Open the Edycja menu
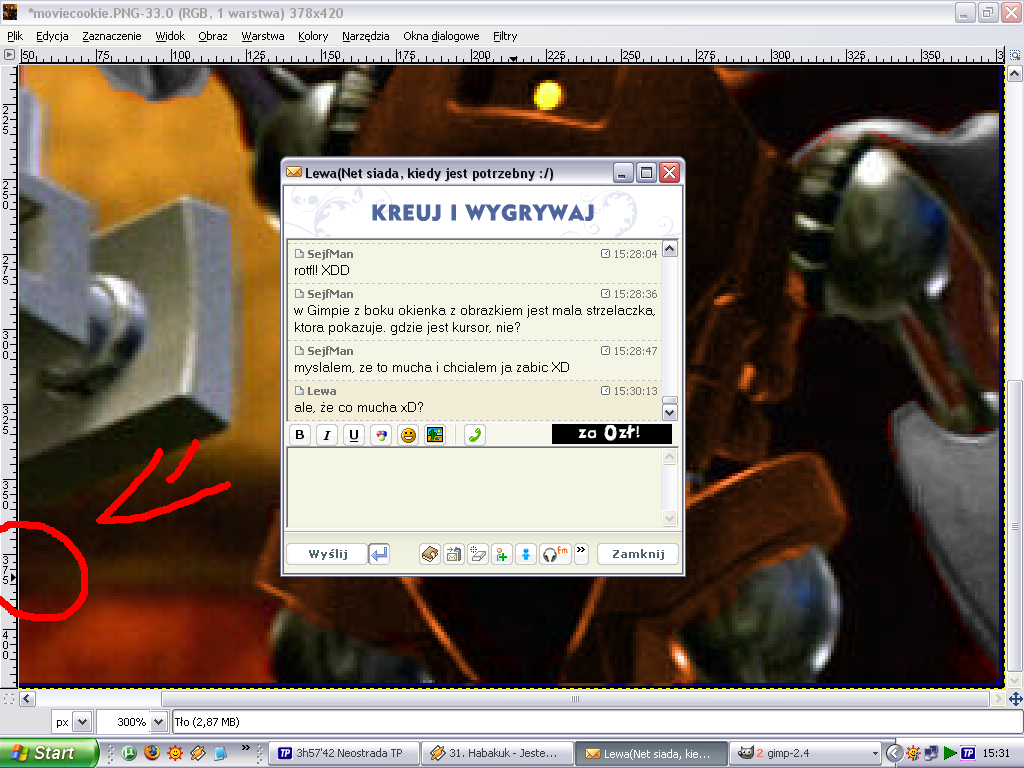Screen dimensions: 1024x768 pyautogui.click(x=52, y=36)
